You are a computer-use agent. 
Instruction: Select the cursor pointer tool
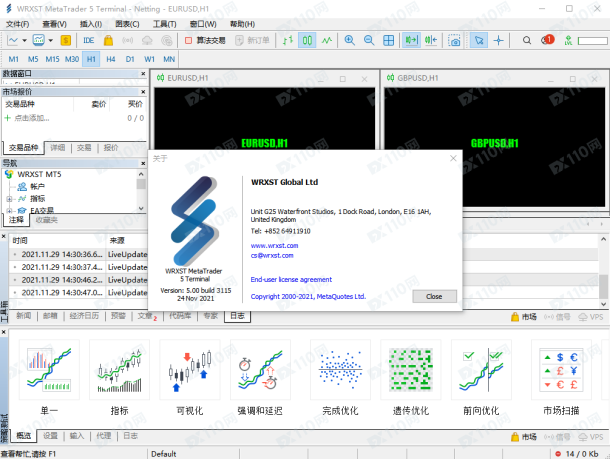[x=479, y=40]
